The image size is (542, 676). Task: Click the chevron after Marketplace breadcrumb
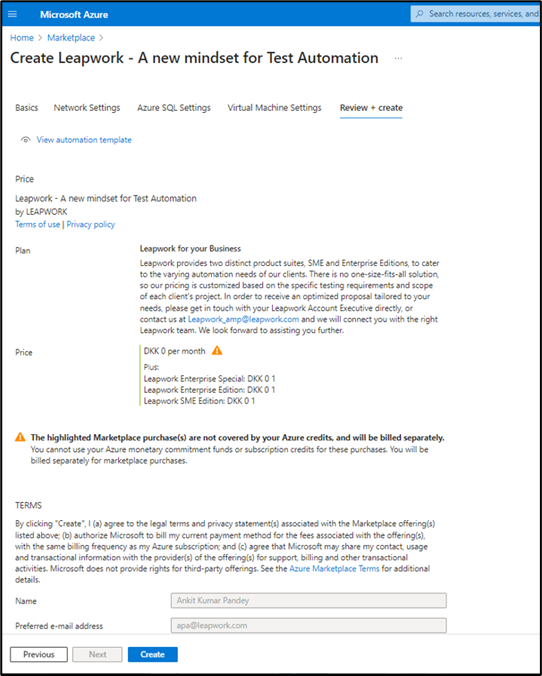click(x=101, y=38)
